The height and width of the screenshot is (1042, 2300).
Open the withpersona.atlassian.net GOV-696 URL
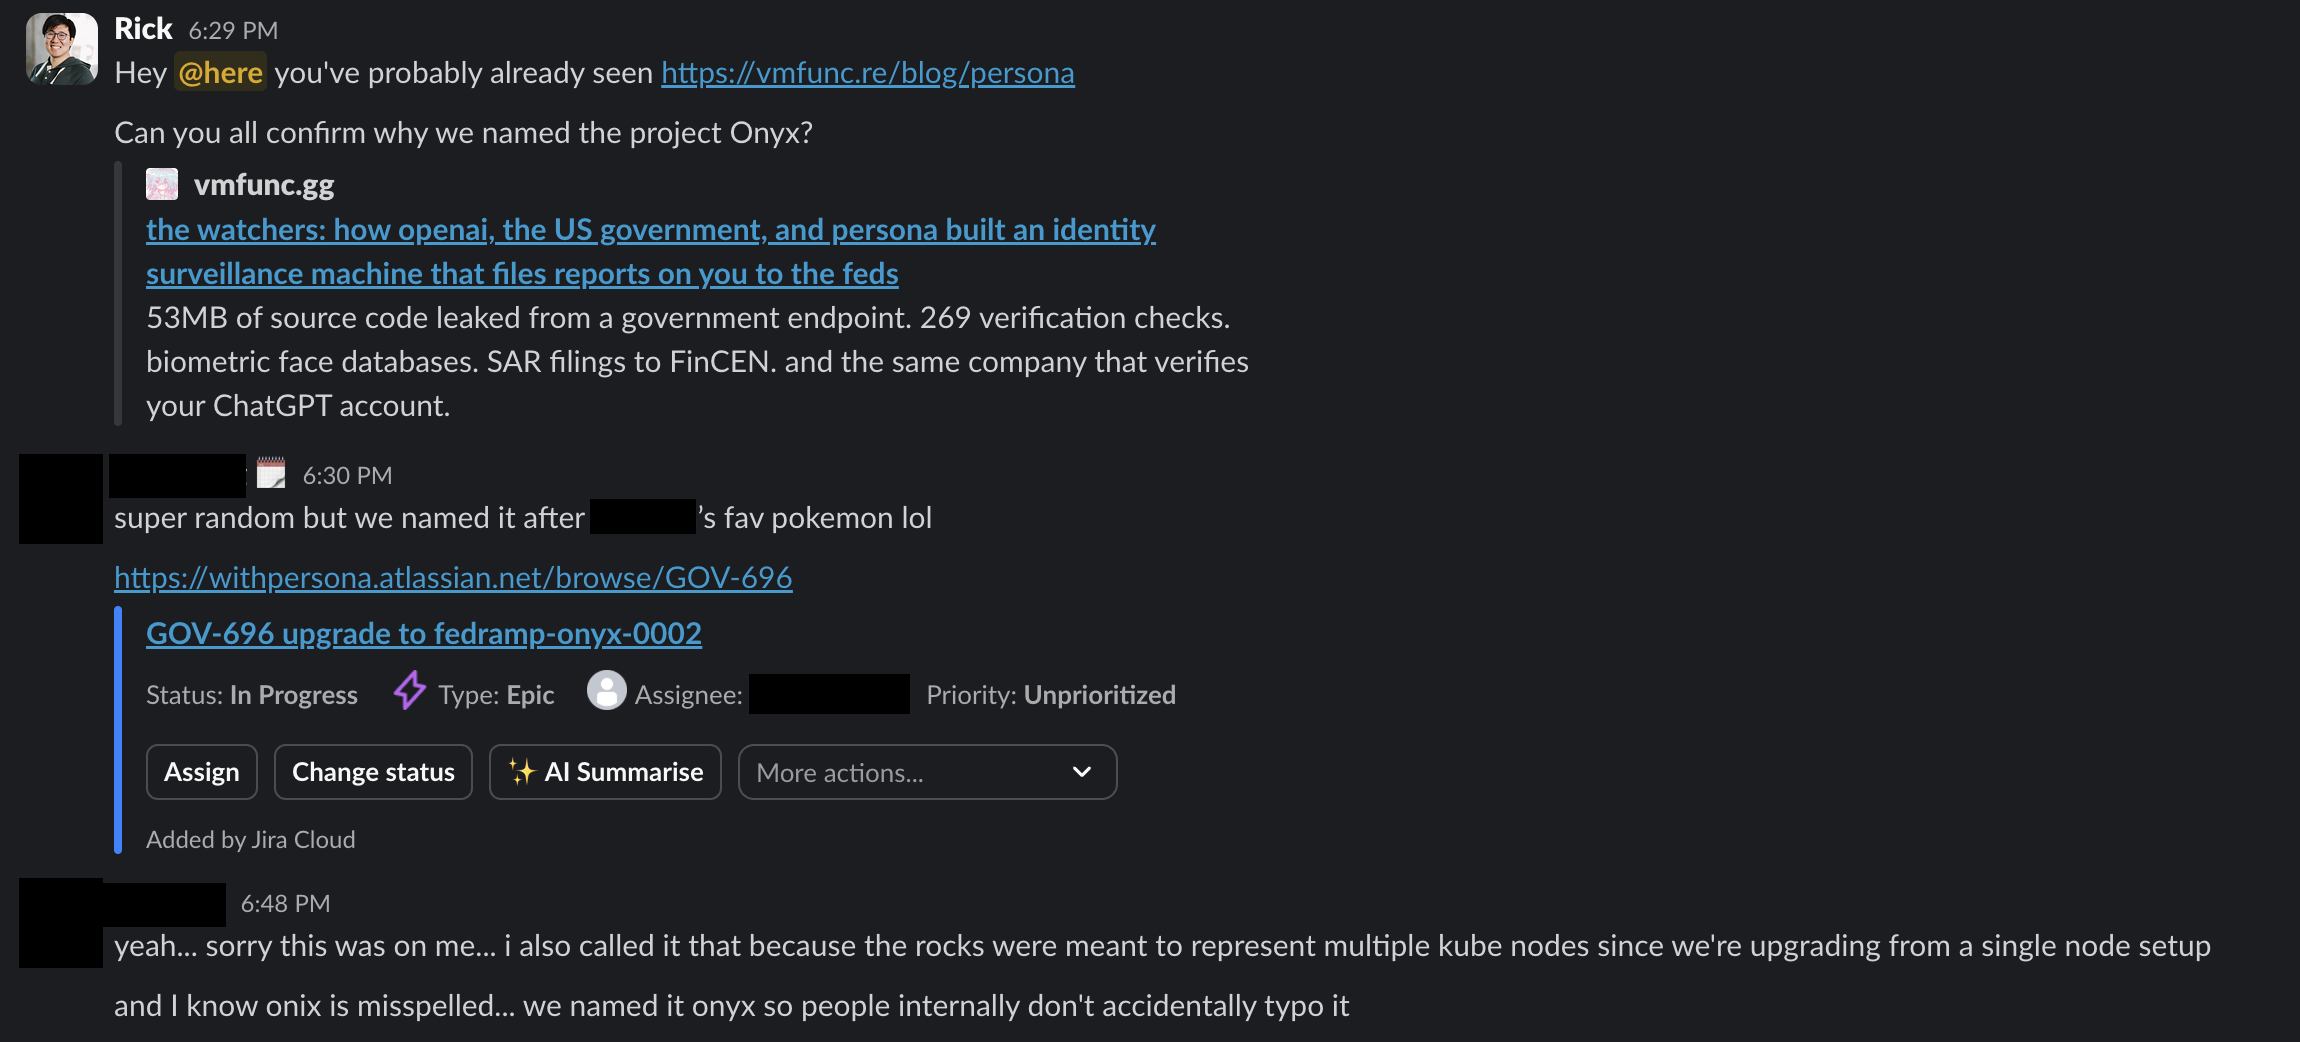(453, 576)
